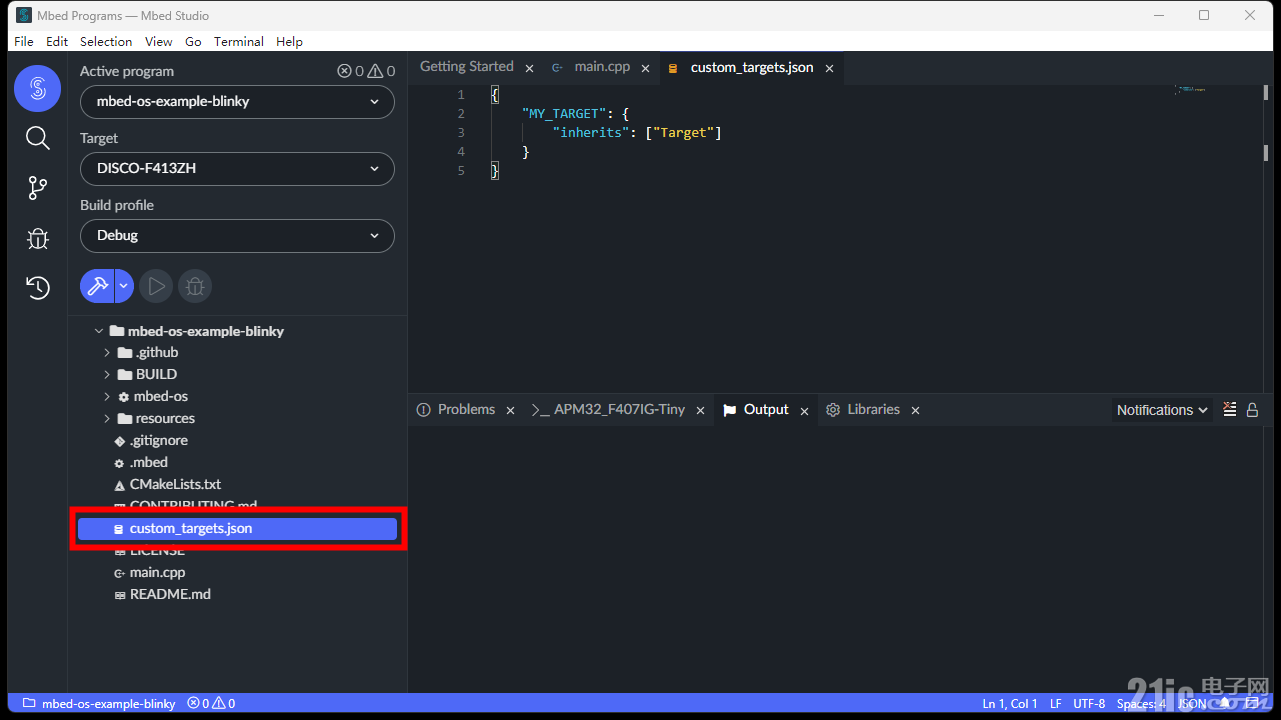Open the History view clock icon
Screen dimensions: 1281x720
37,288
